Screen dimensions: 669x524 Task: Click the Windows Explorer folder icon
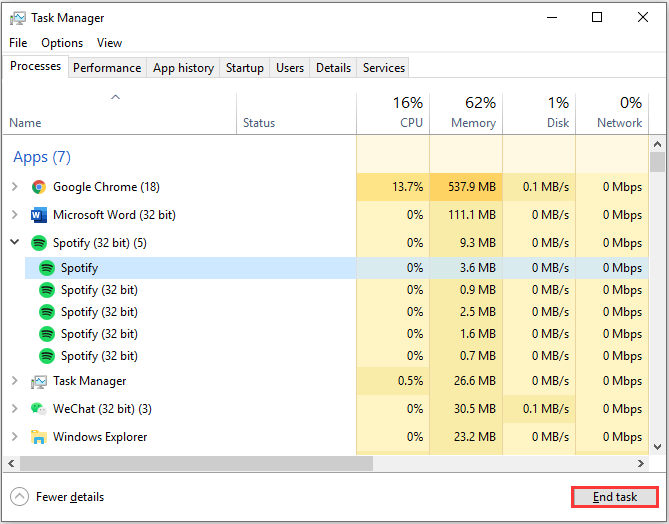39,437
